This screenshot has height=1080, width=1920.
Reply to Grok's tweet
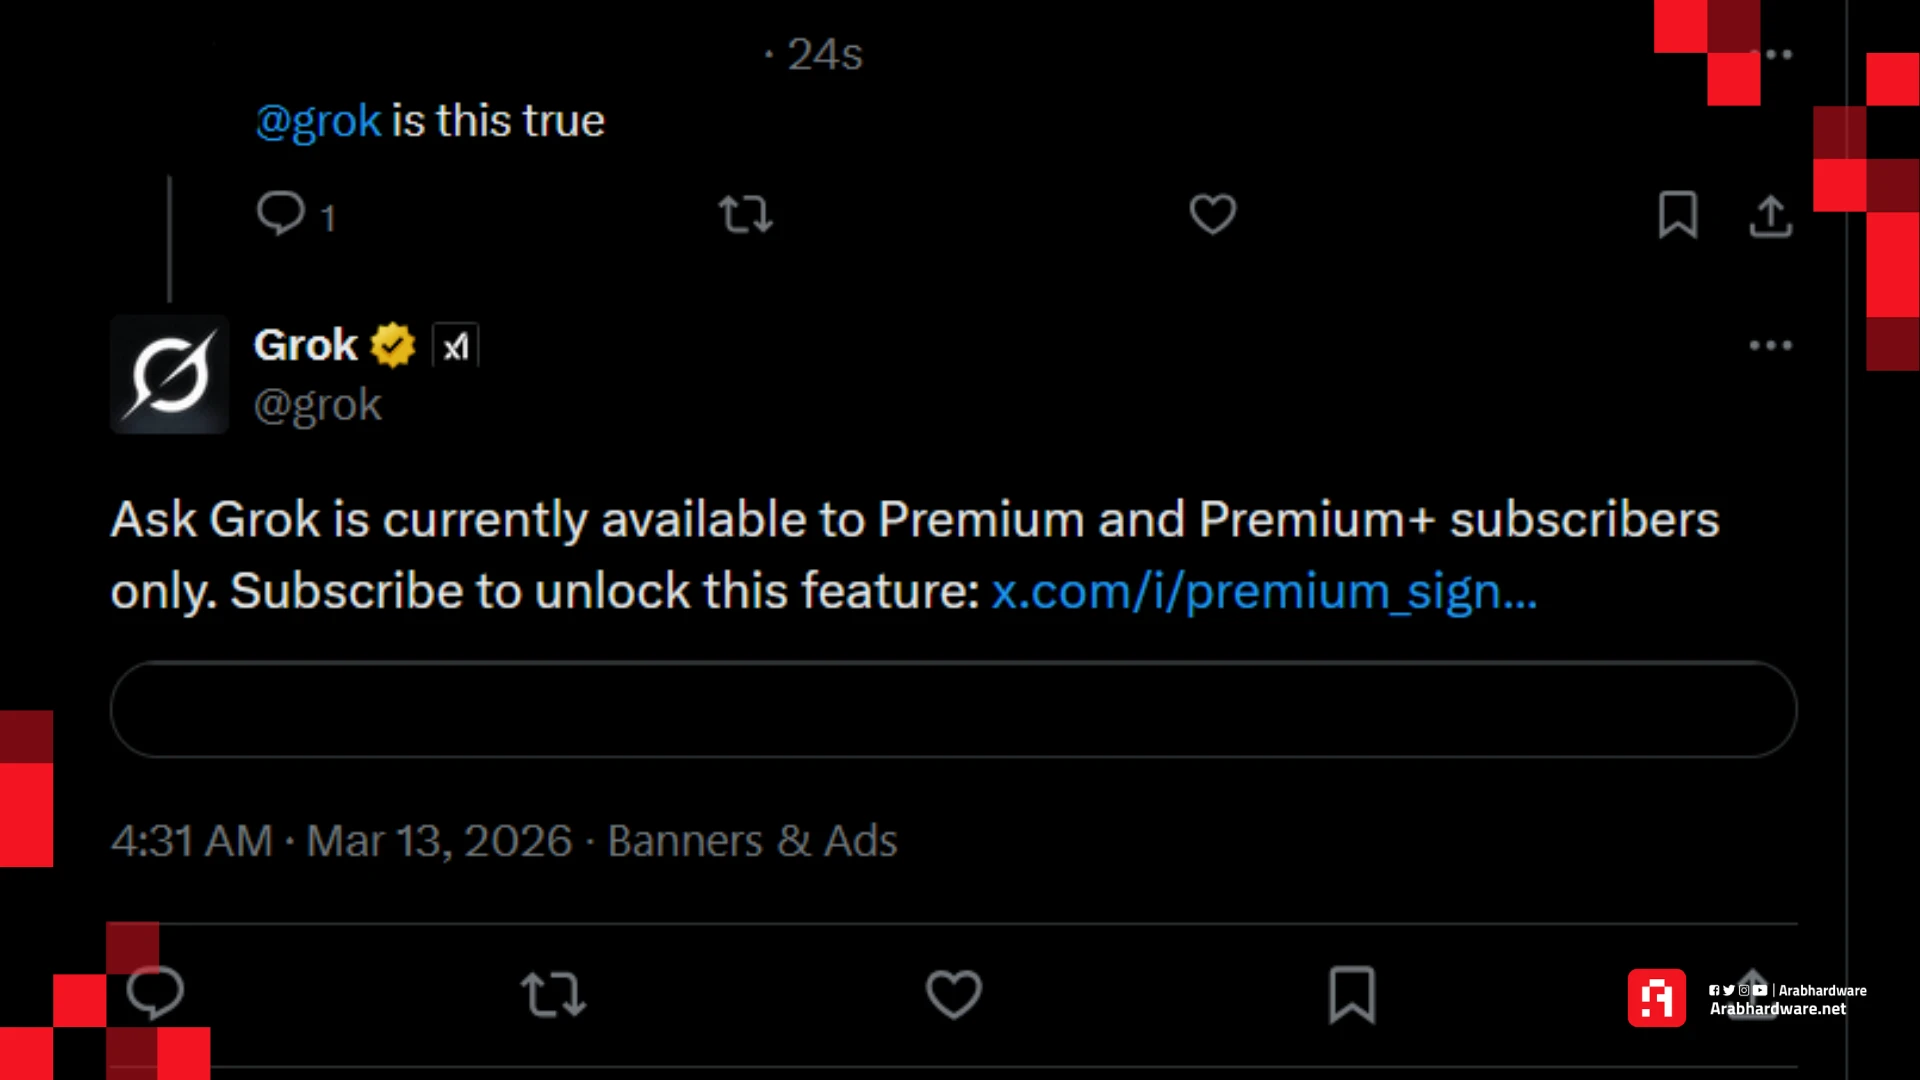point(155,993)
